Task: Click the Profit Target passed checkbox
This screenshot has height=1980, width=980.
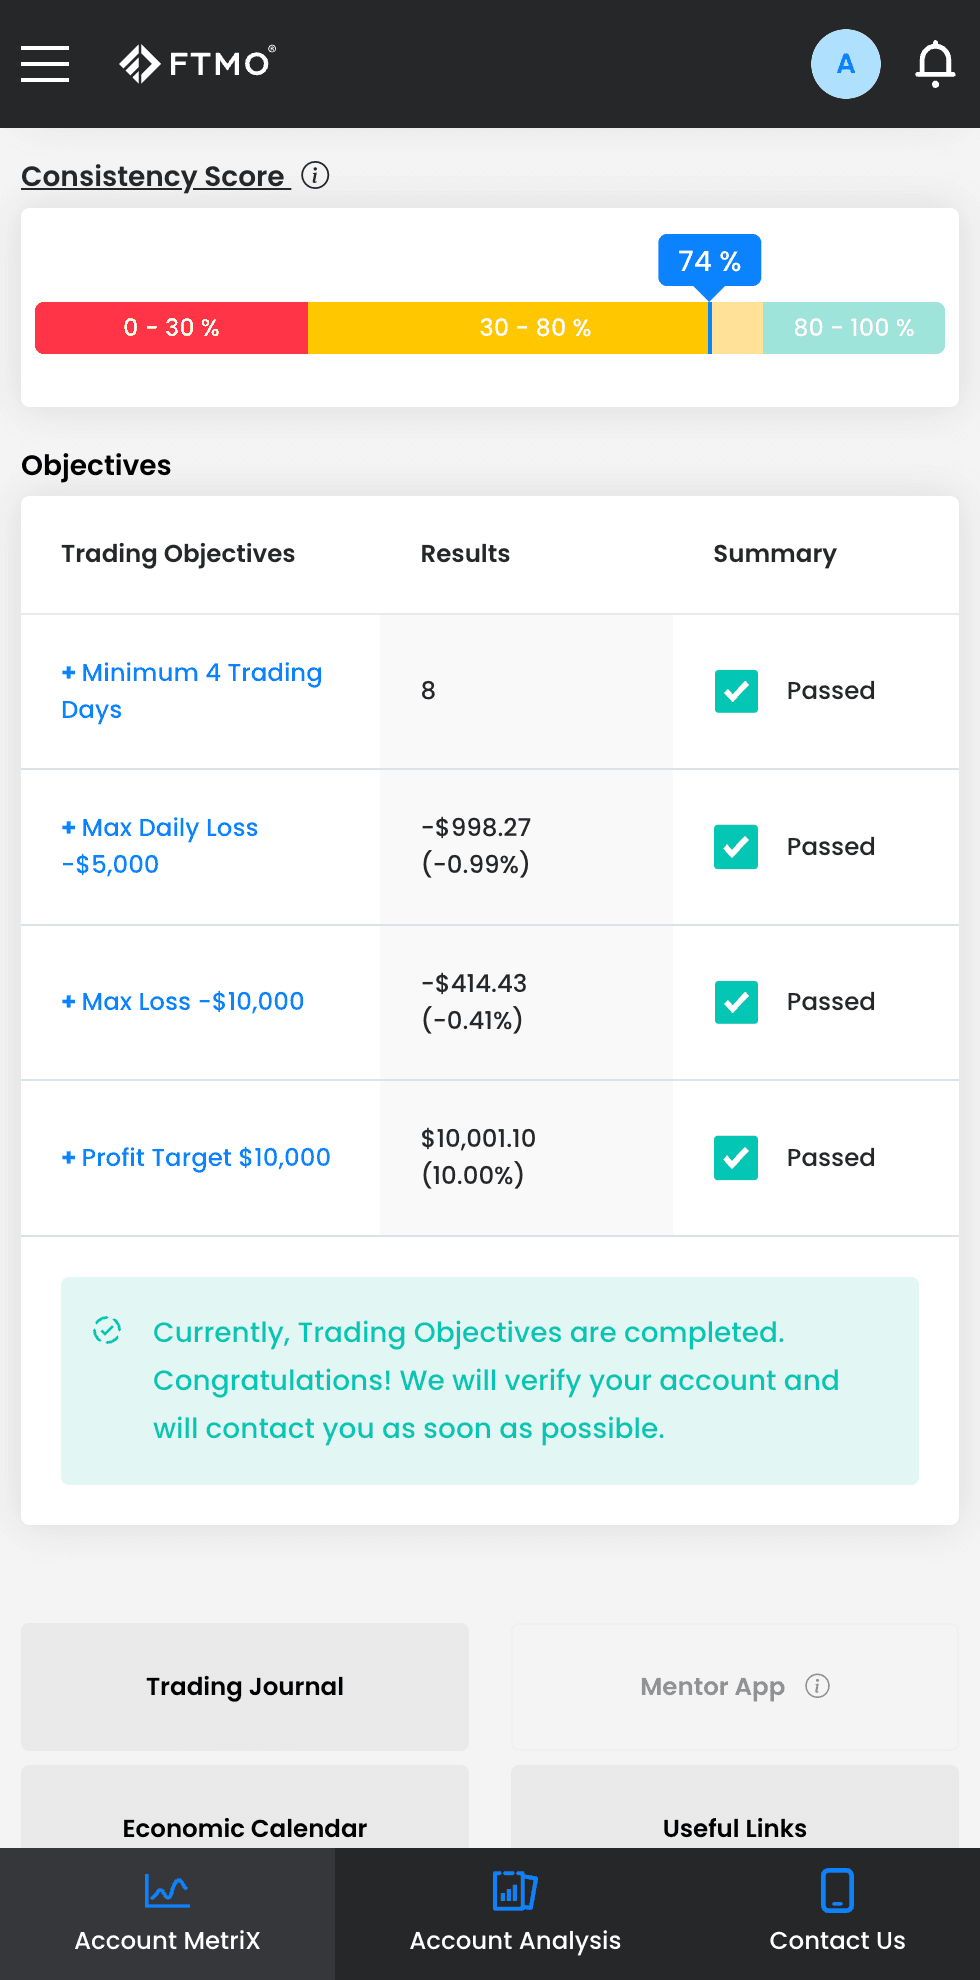Action: click(x=736, y=1158)
